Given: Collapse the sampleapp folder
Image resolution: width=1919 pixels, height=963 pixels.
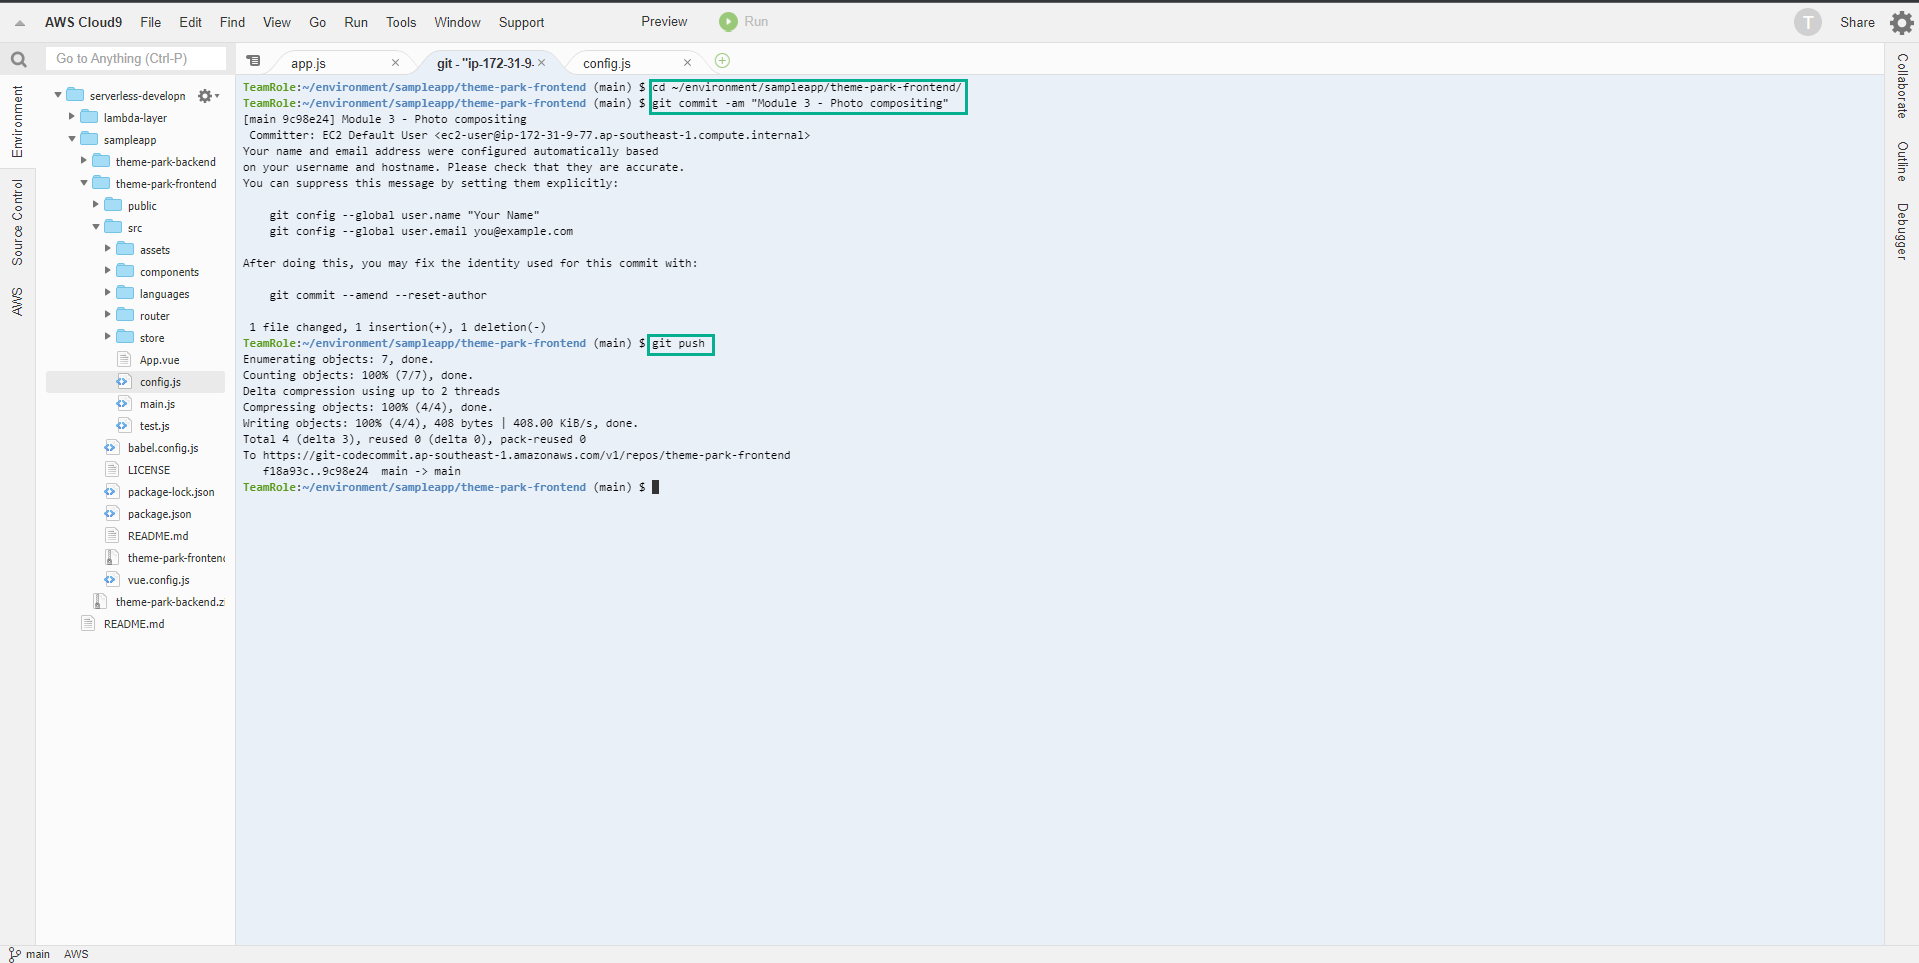Looking at the screenshot, I should [x=71, y=139].
